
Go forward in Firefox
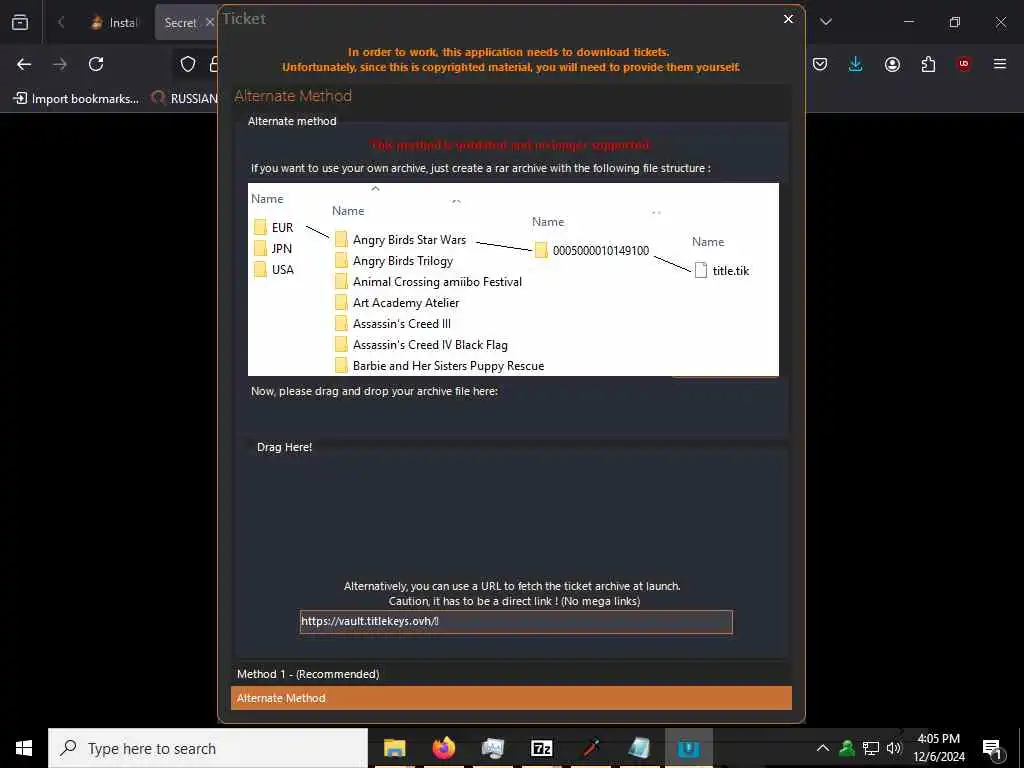[x=60, y=64]
